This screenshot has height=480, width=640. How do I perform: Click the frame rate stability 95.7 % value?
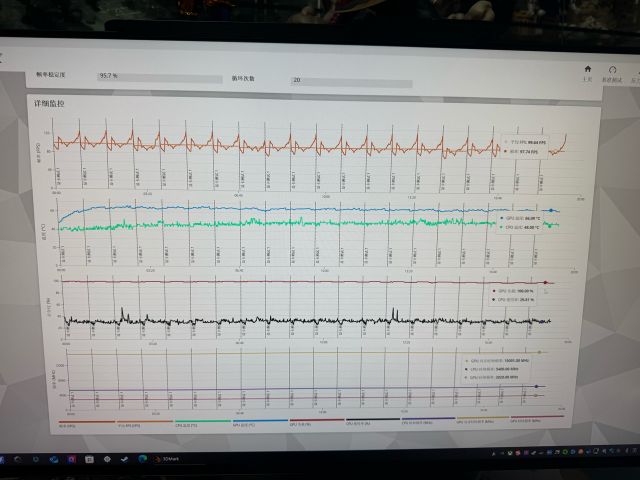[108, 76]
